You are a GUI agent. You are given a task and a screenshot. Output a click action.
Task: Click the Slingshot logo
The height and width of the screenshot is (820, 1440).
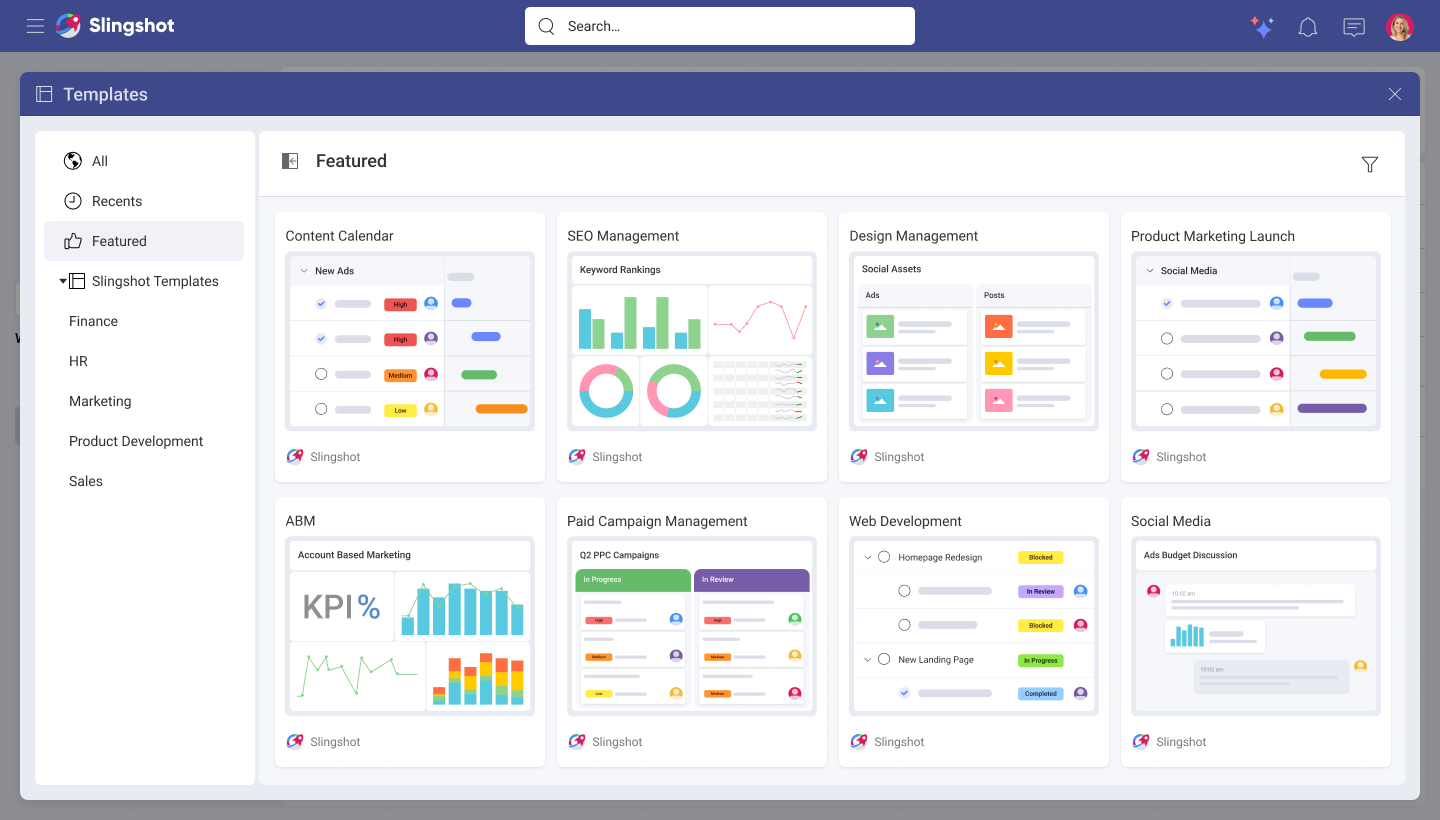tap(115, 26)
